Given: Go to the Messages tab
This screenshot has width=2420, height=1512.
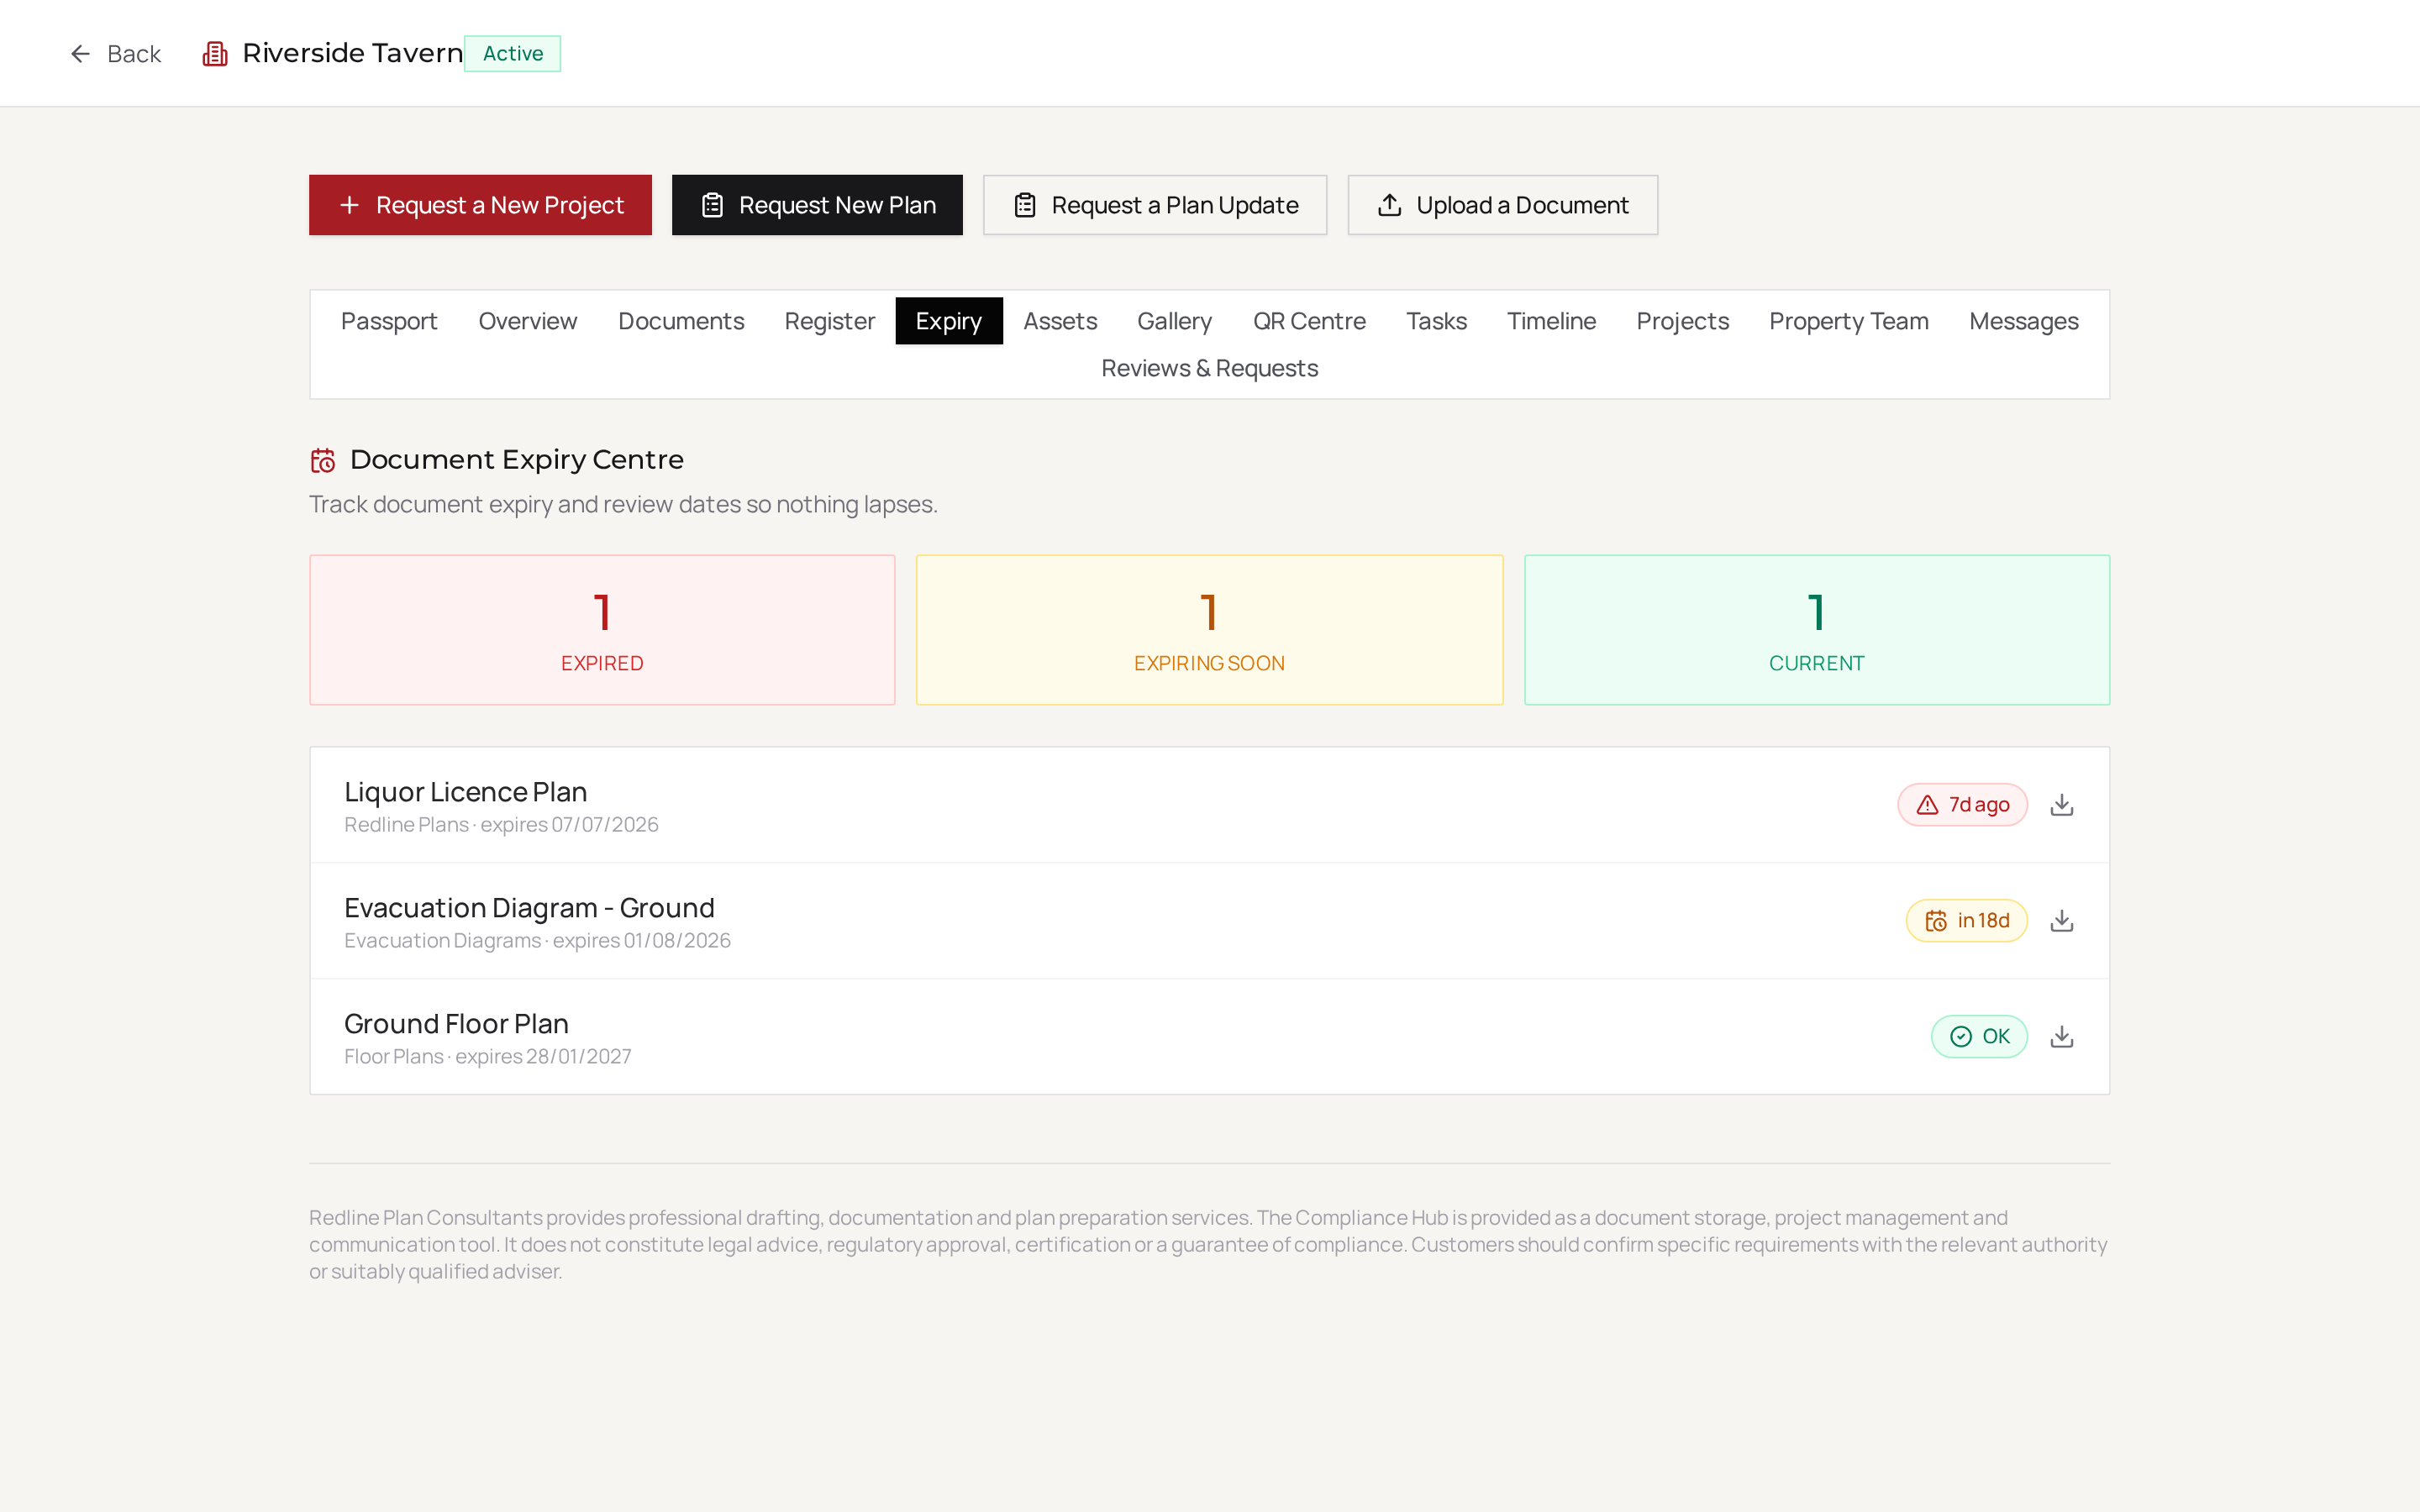Looking at the screenshot, I should pos(2023,321).
